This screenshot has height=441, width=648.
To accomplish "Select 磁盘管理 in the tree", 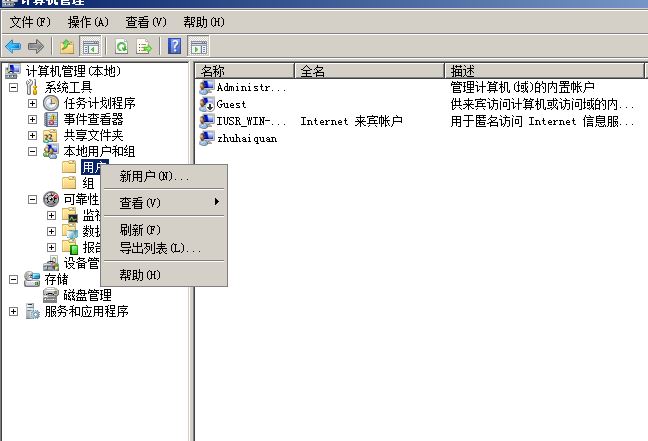I will (87, 295).
